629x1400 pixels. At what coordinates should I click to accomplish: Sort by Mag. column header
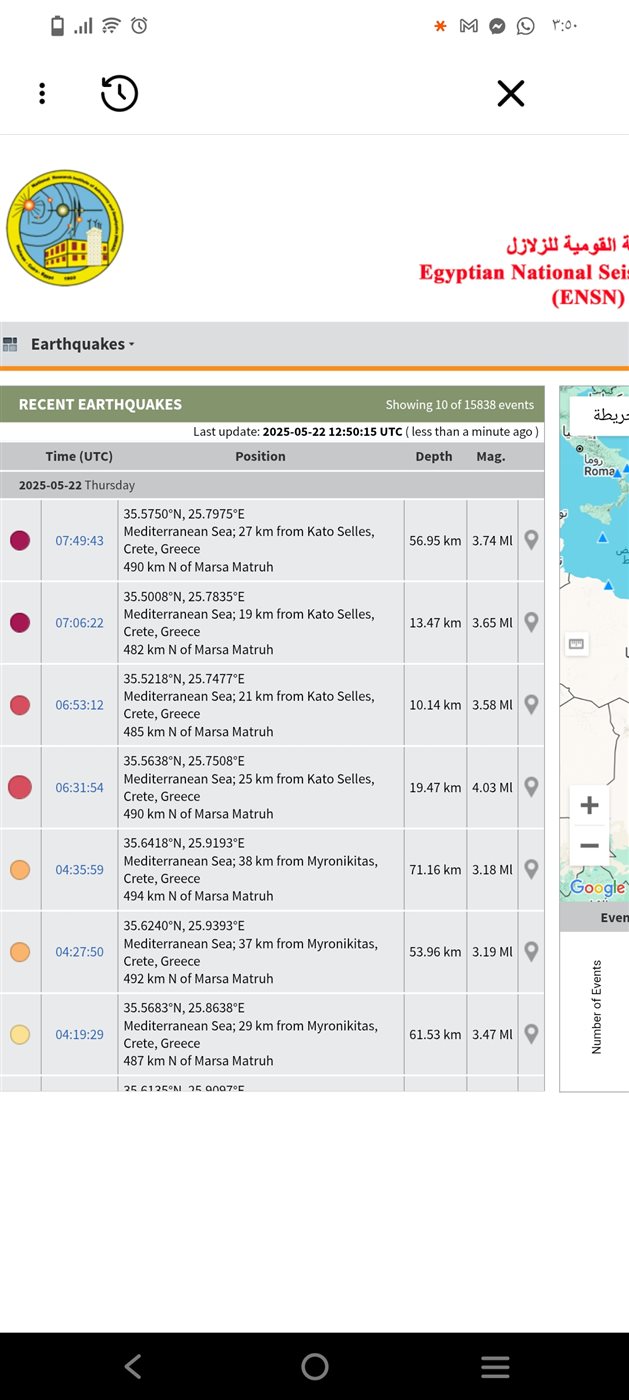click(490, 456)
